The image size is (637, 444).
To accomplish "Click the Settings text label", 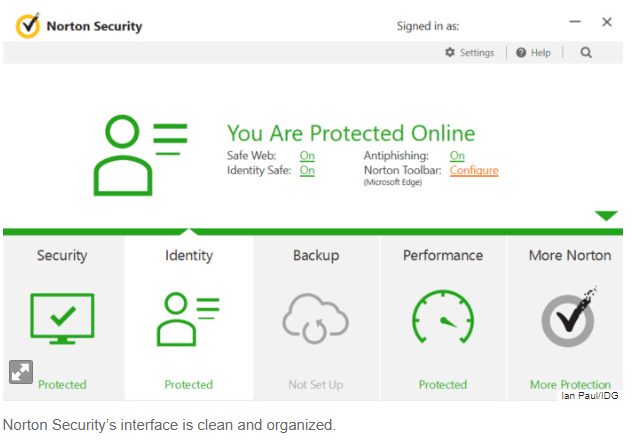I will coord(477,53).
